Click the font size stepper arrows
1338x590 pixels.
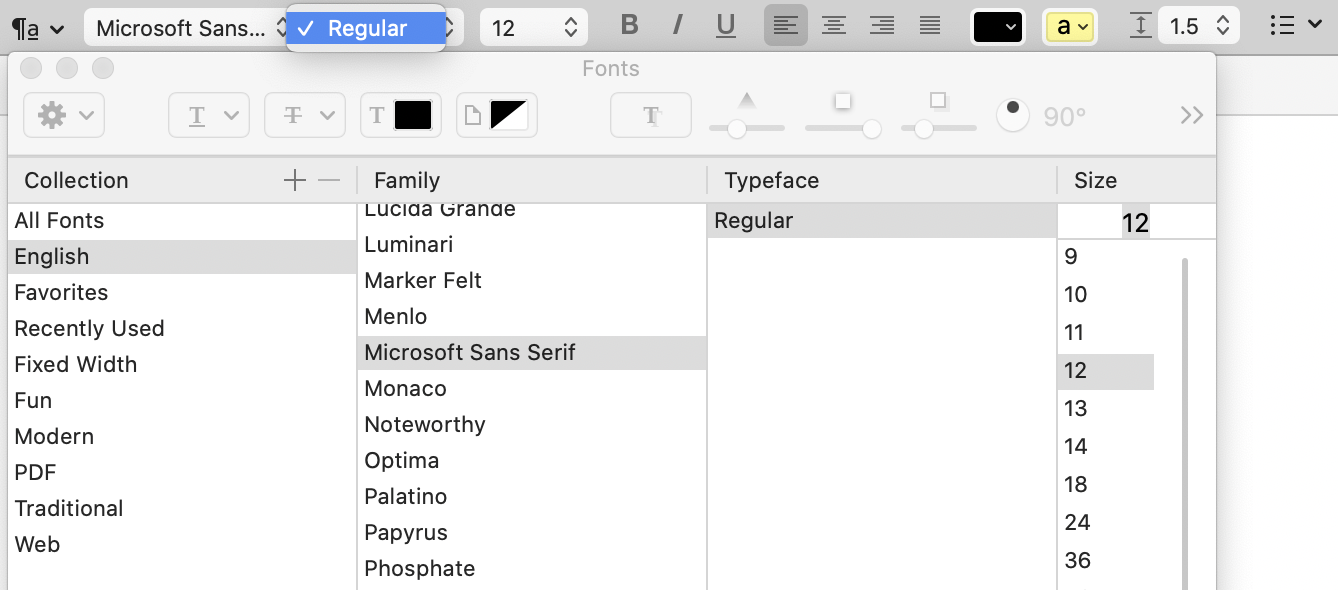571,28
